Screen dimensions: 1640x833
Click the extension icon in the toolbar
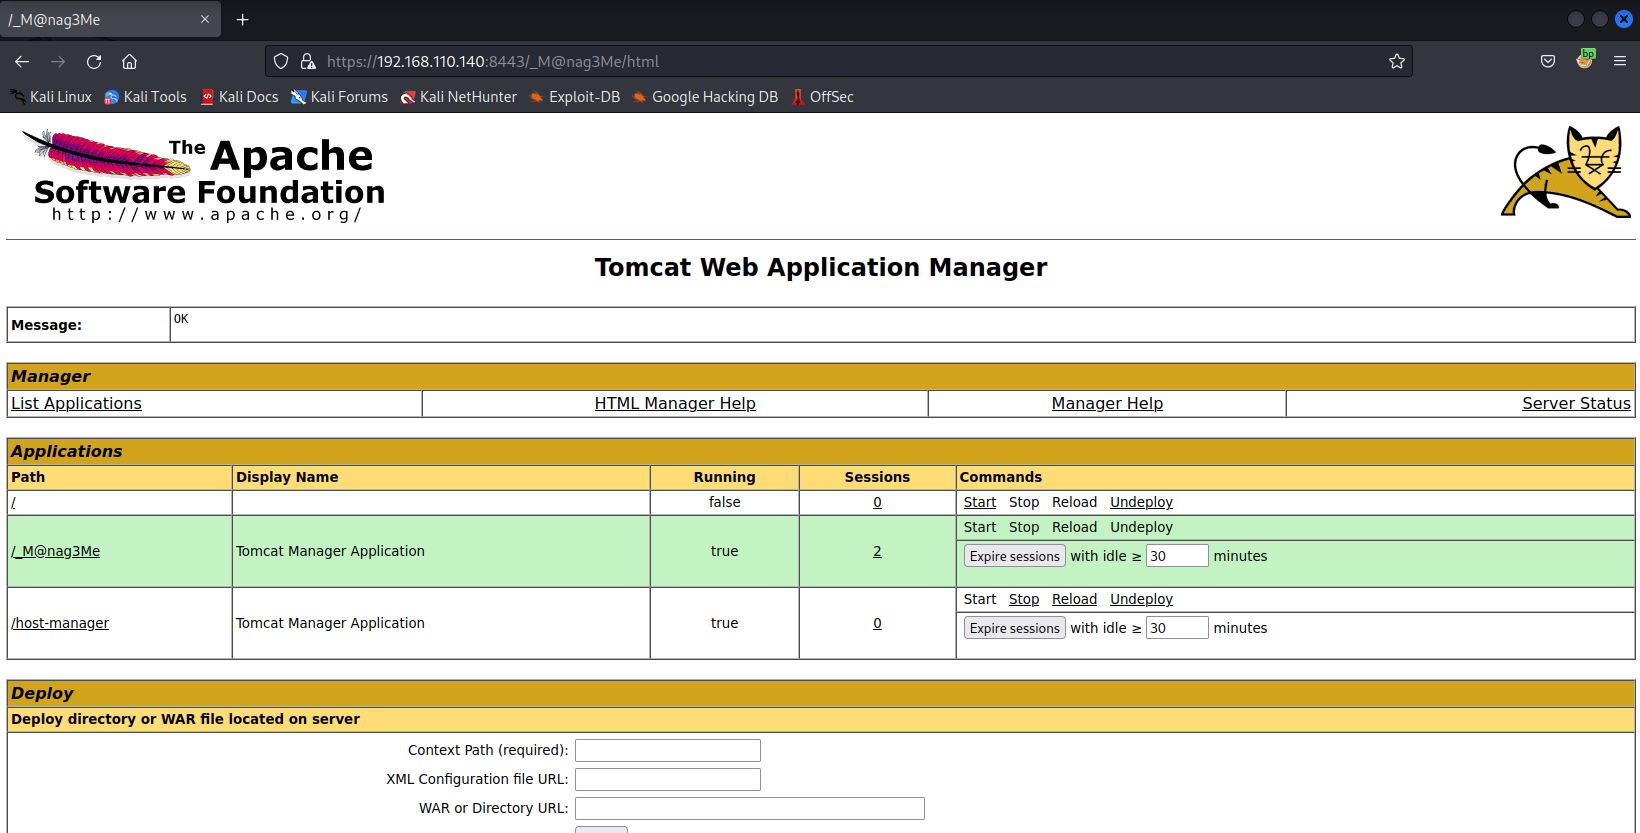1585,60
